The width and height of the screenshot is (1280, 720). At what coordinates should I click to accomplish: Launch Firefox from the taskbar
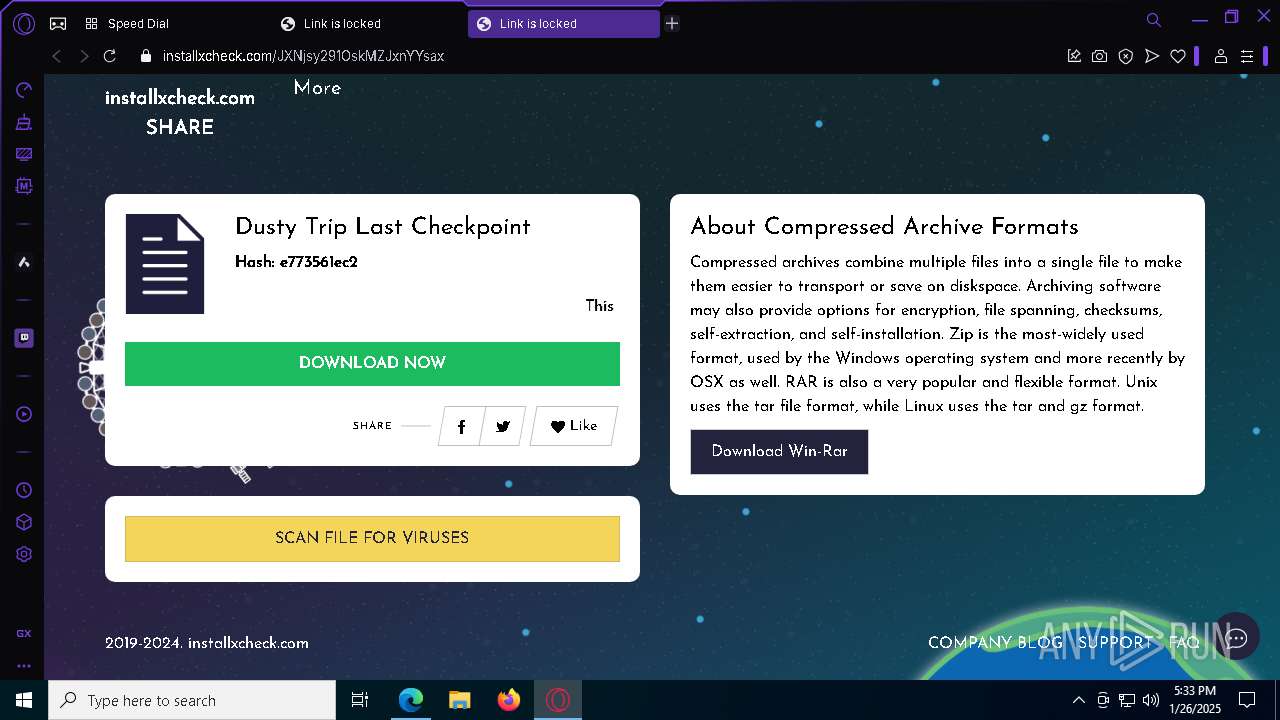509,700
